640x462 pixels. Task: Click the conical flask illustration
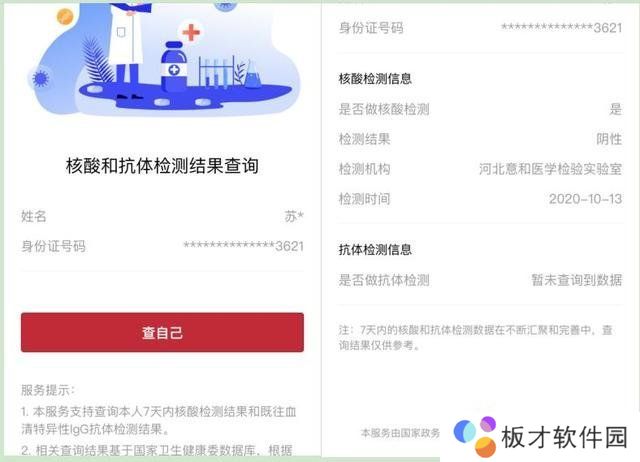251,74
